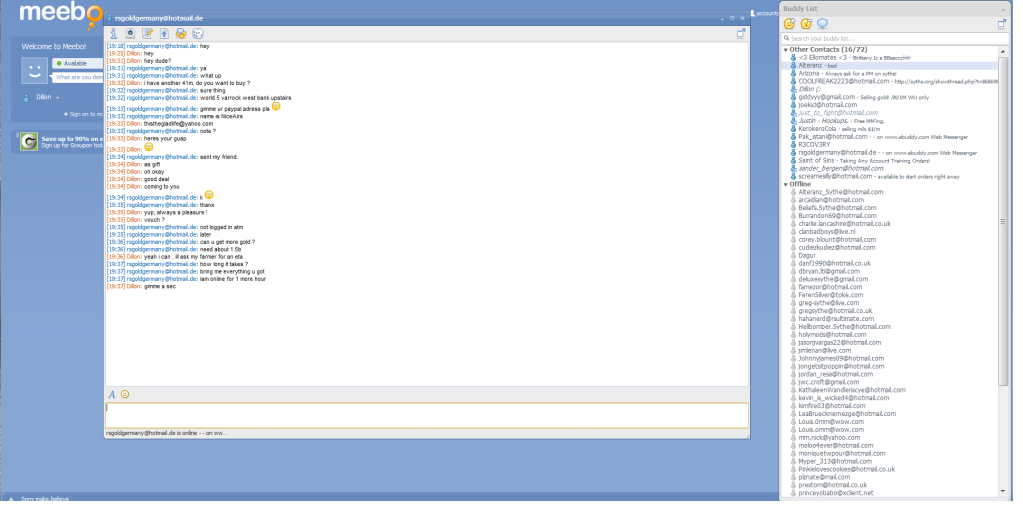Click the Meebo logo
The image size is (1023, 510).
[61, 14]
